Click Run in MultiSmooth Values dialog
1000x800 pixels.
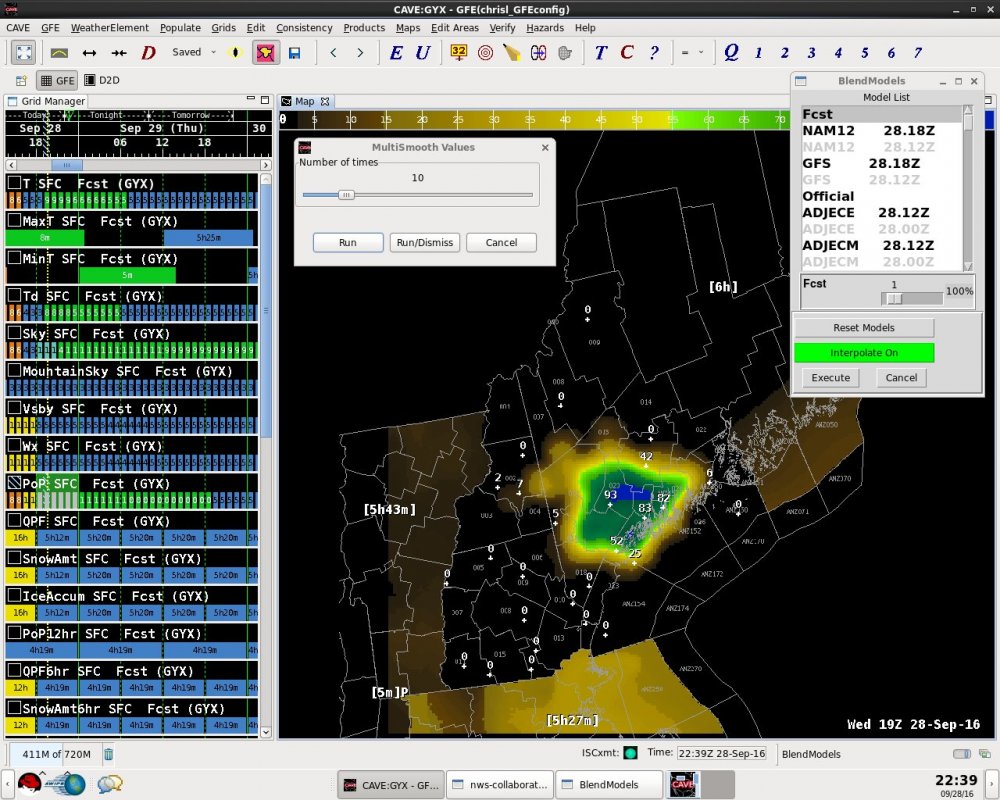coord(348,242)
